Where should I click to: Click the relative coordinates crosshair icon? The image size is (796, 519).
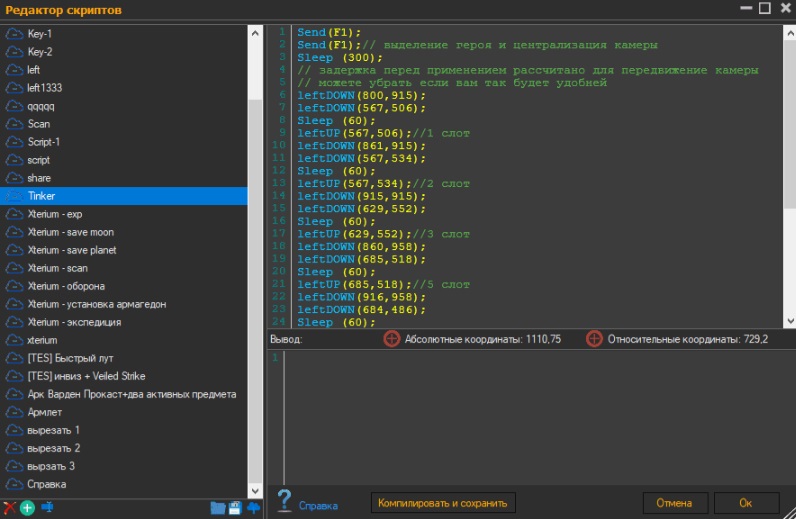click(x=594, y=339)
